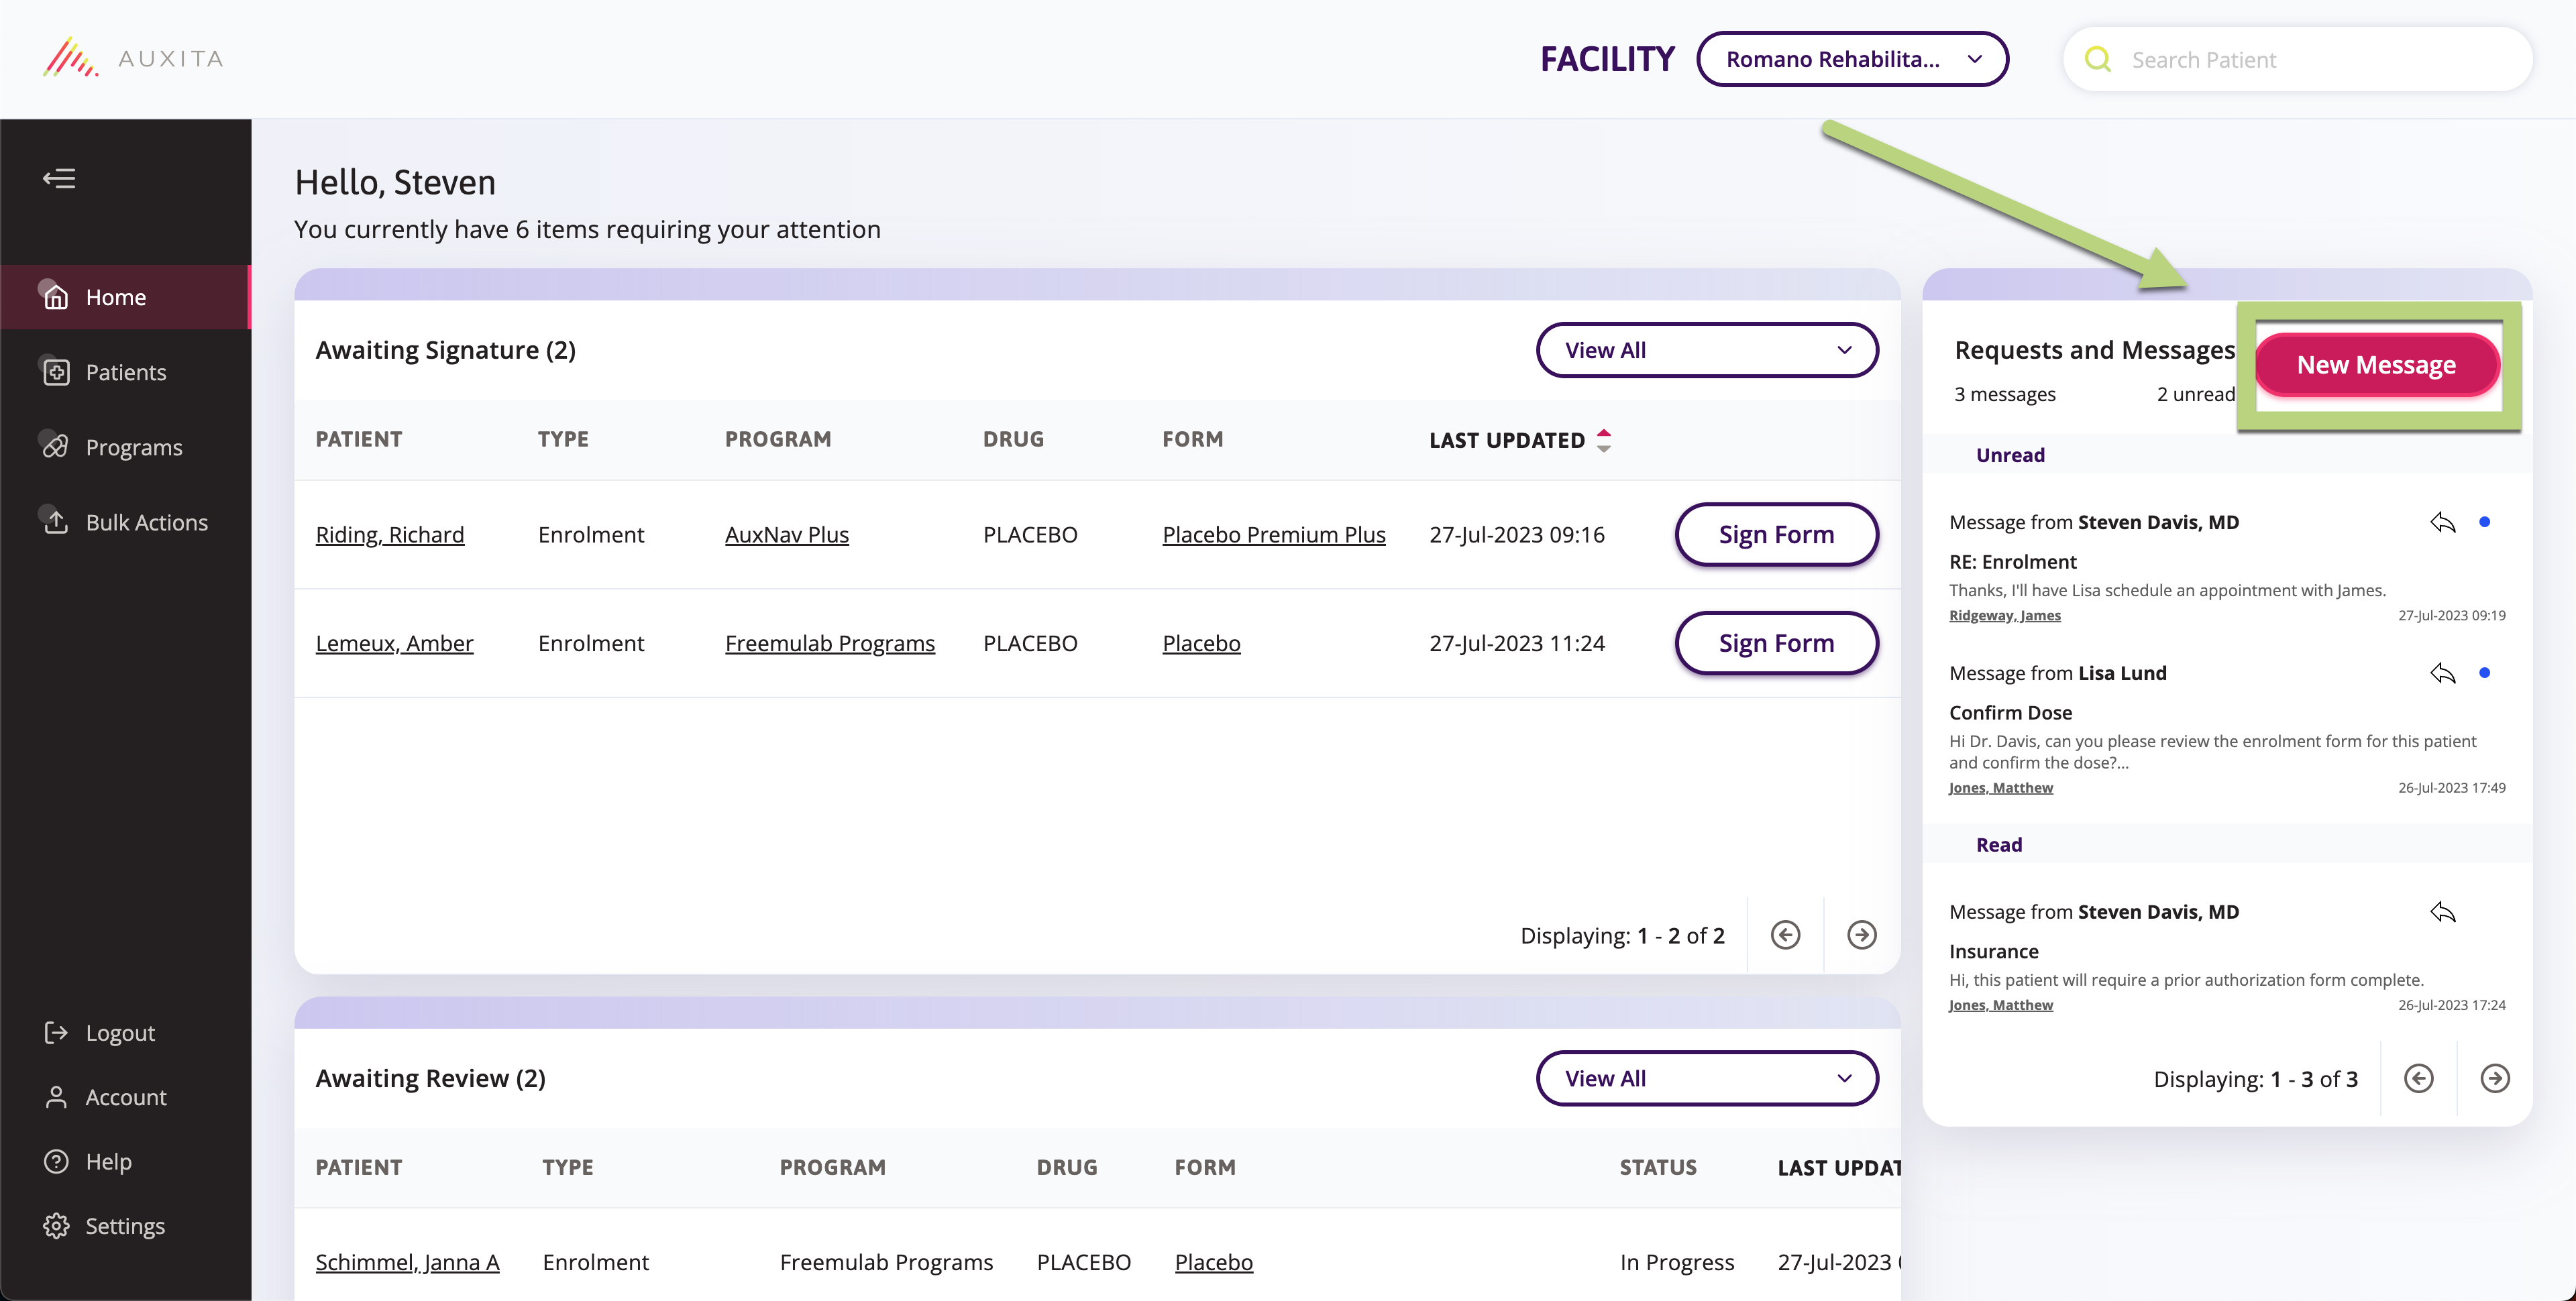Click the reply arrow on Lisa Lund's message
Viewport: 2576px width, 1301px height.
[2443, 673]
